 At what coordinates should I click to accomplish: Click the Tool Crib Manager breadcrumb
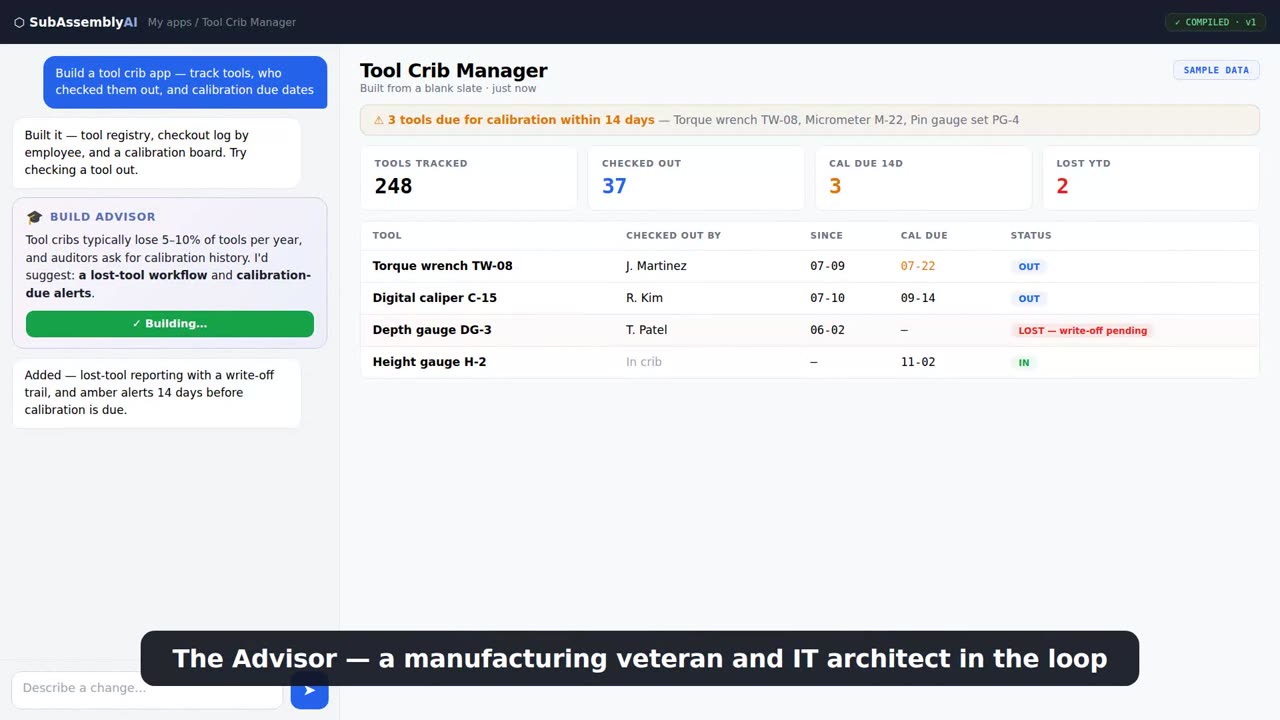pyautogui.click(x=249, y=22)
